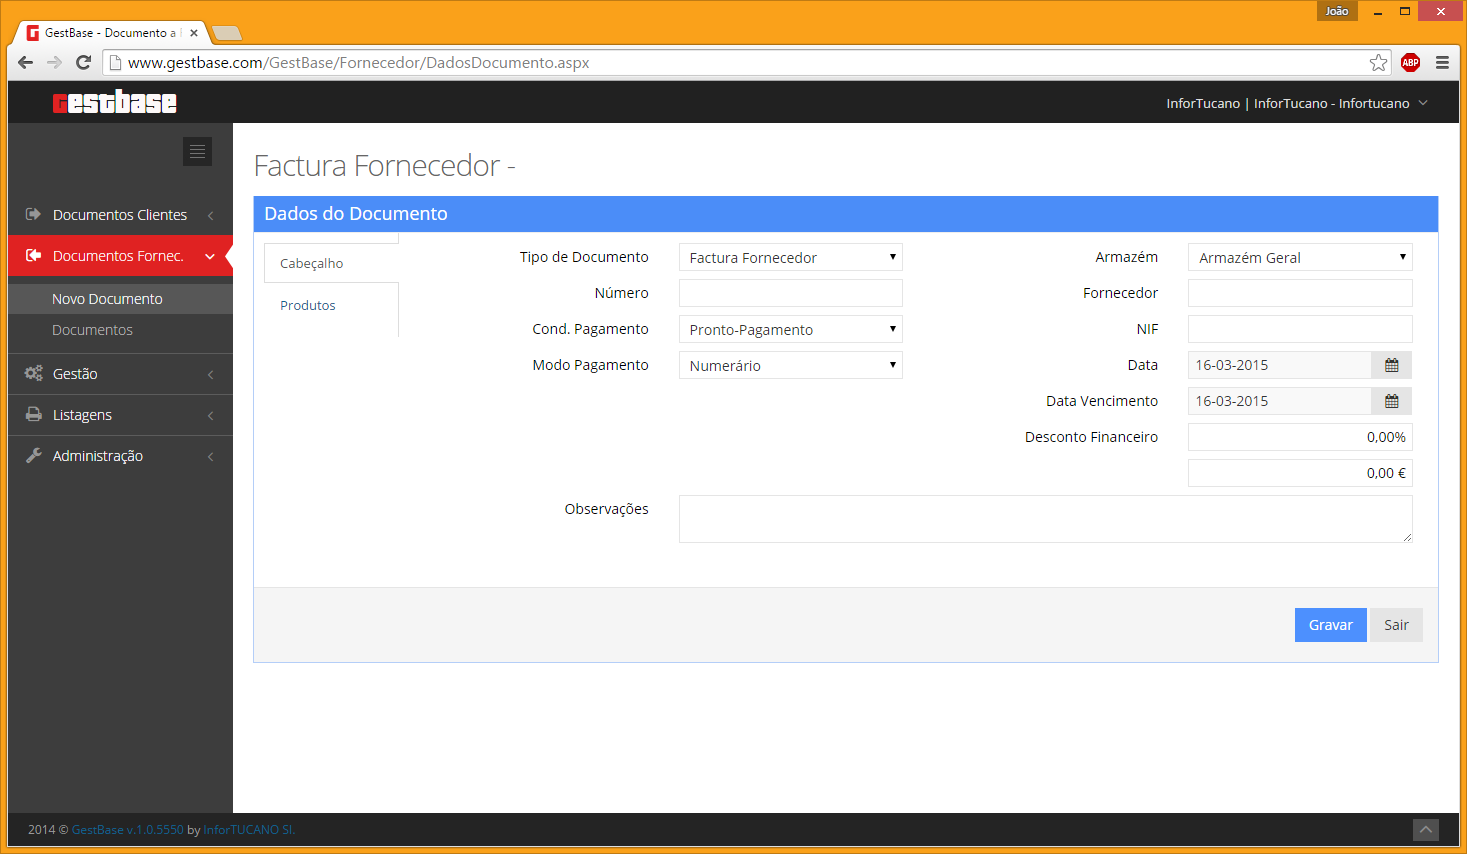Open the Chrome menu icon
1467x854 pixels.
point(1442,62)
